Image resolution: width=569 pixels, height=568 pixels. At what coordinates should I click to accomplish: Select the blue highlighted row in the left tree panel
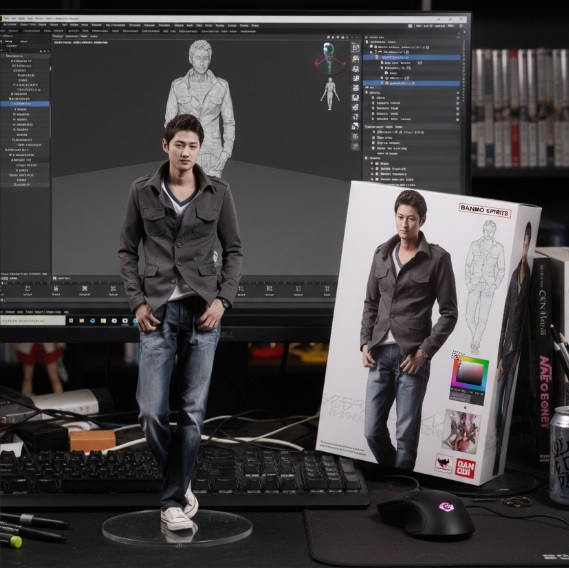click(x=25, y=104)
